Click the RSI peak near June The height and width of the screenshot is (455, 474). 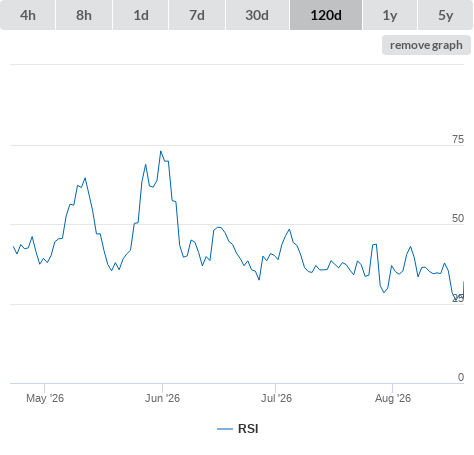coord(161,151)
